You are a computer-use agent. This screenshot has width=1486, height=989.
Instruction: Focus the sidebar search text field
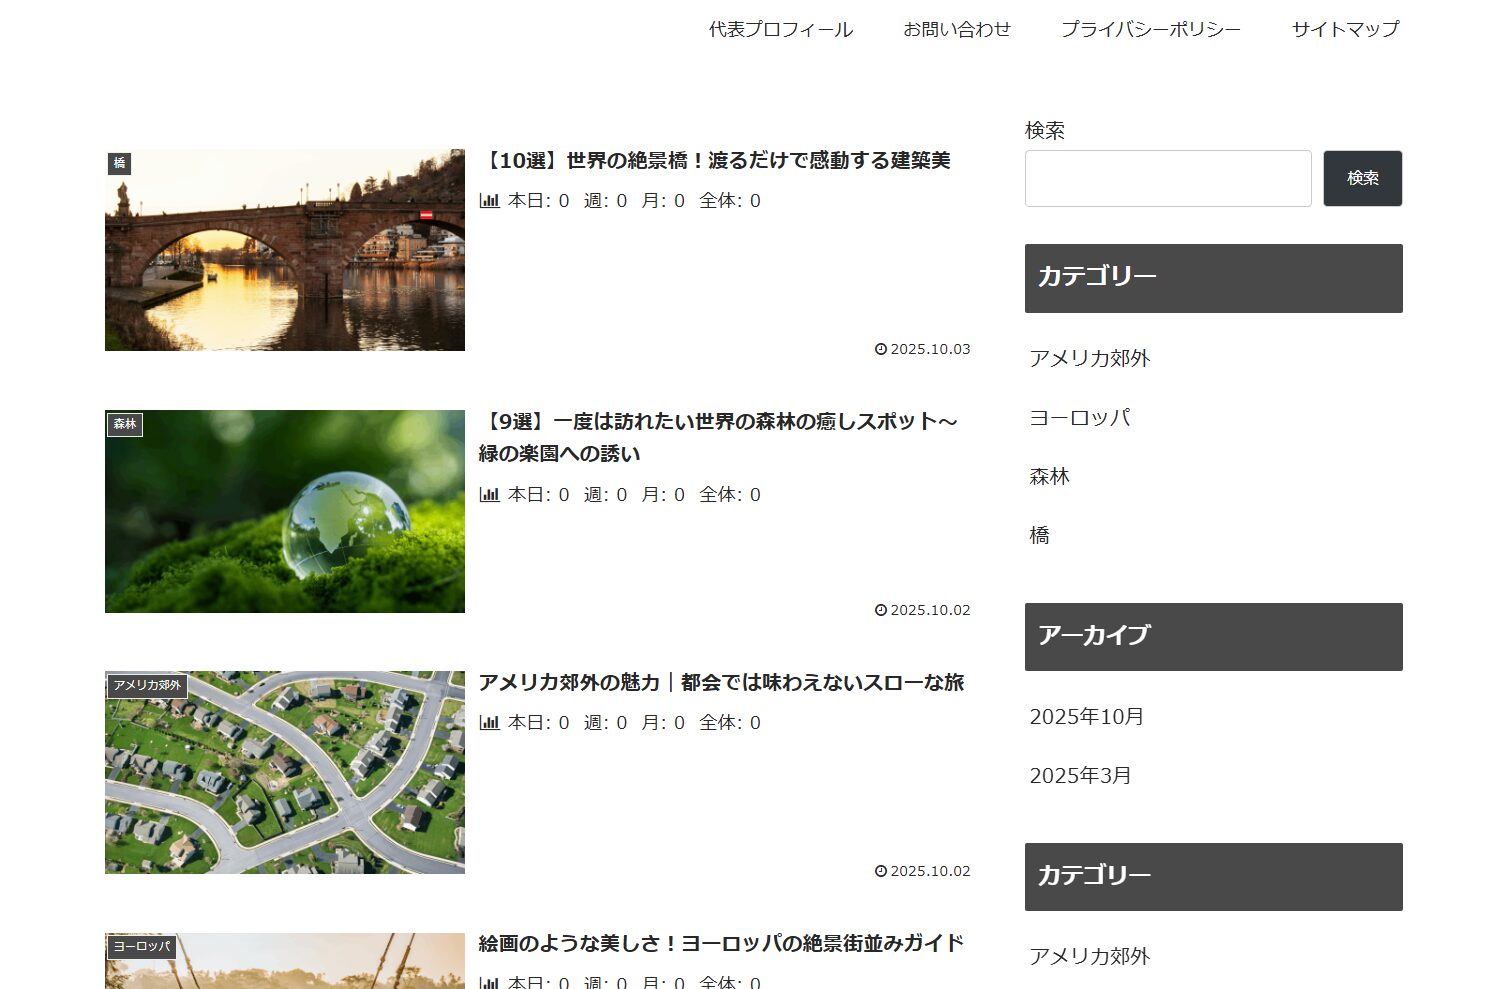(x=1167, y=179)
